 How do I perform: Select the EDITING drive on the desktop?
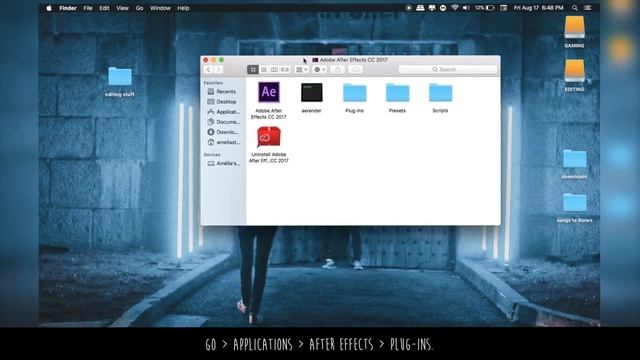click(x=574, y=71)
